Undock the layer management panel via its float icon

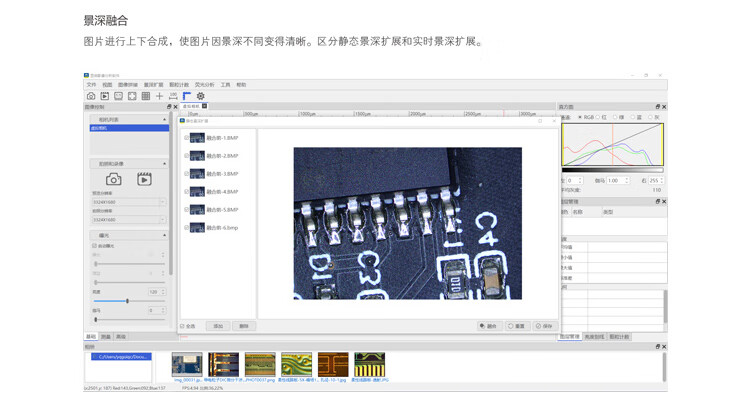(x=658, y=201)
